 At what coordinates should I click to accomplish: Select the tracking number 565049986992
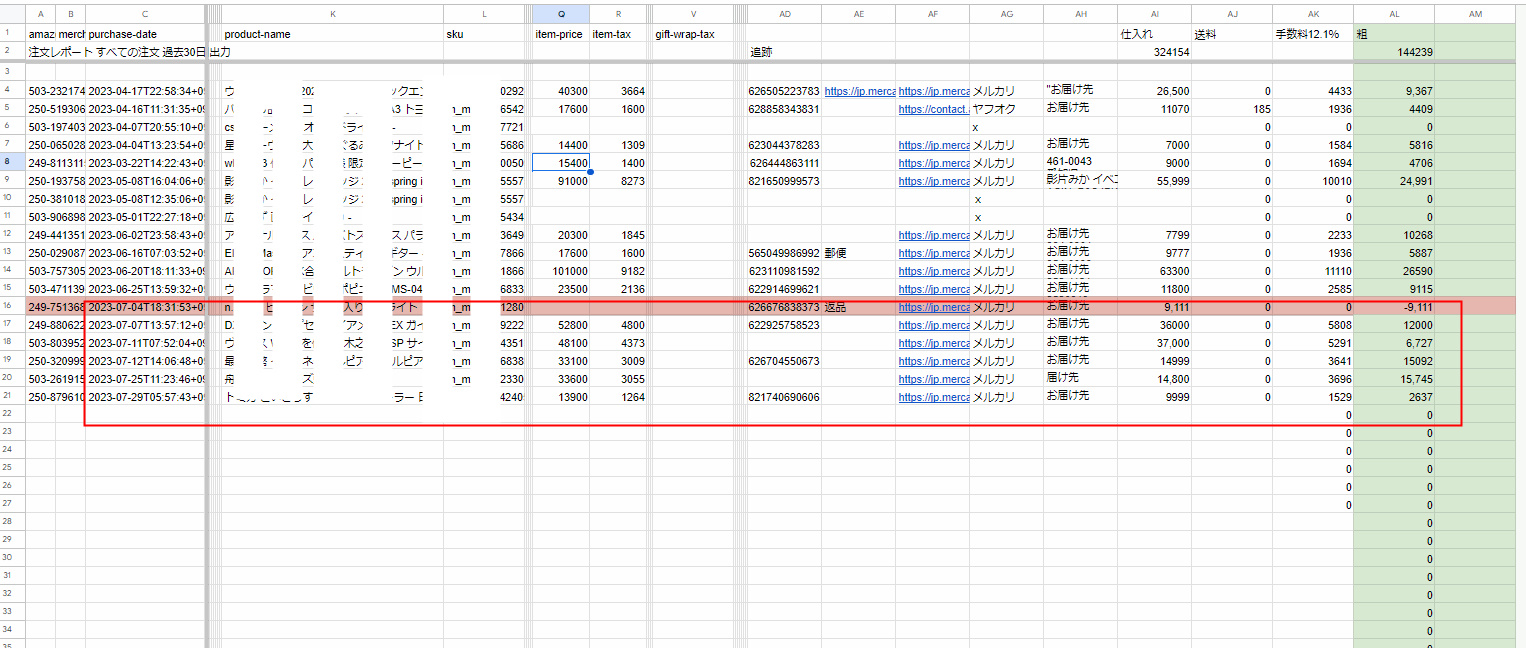(x=784, y=253)
